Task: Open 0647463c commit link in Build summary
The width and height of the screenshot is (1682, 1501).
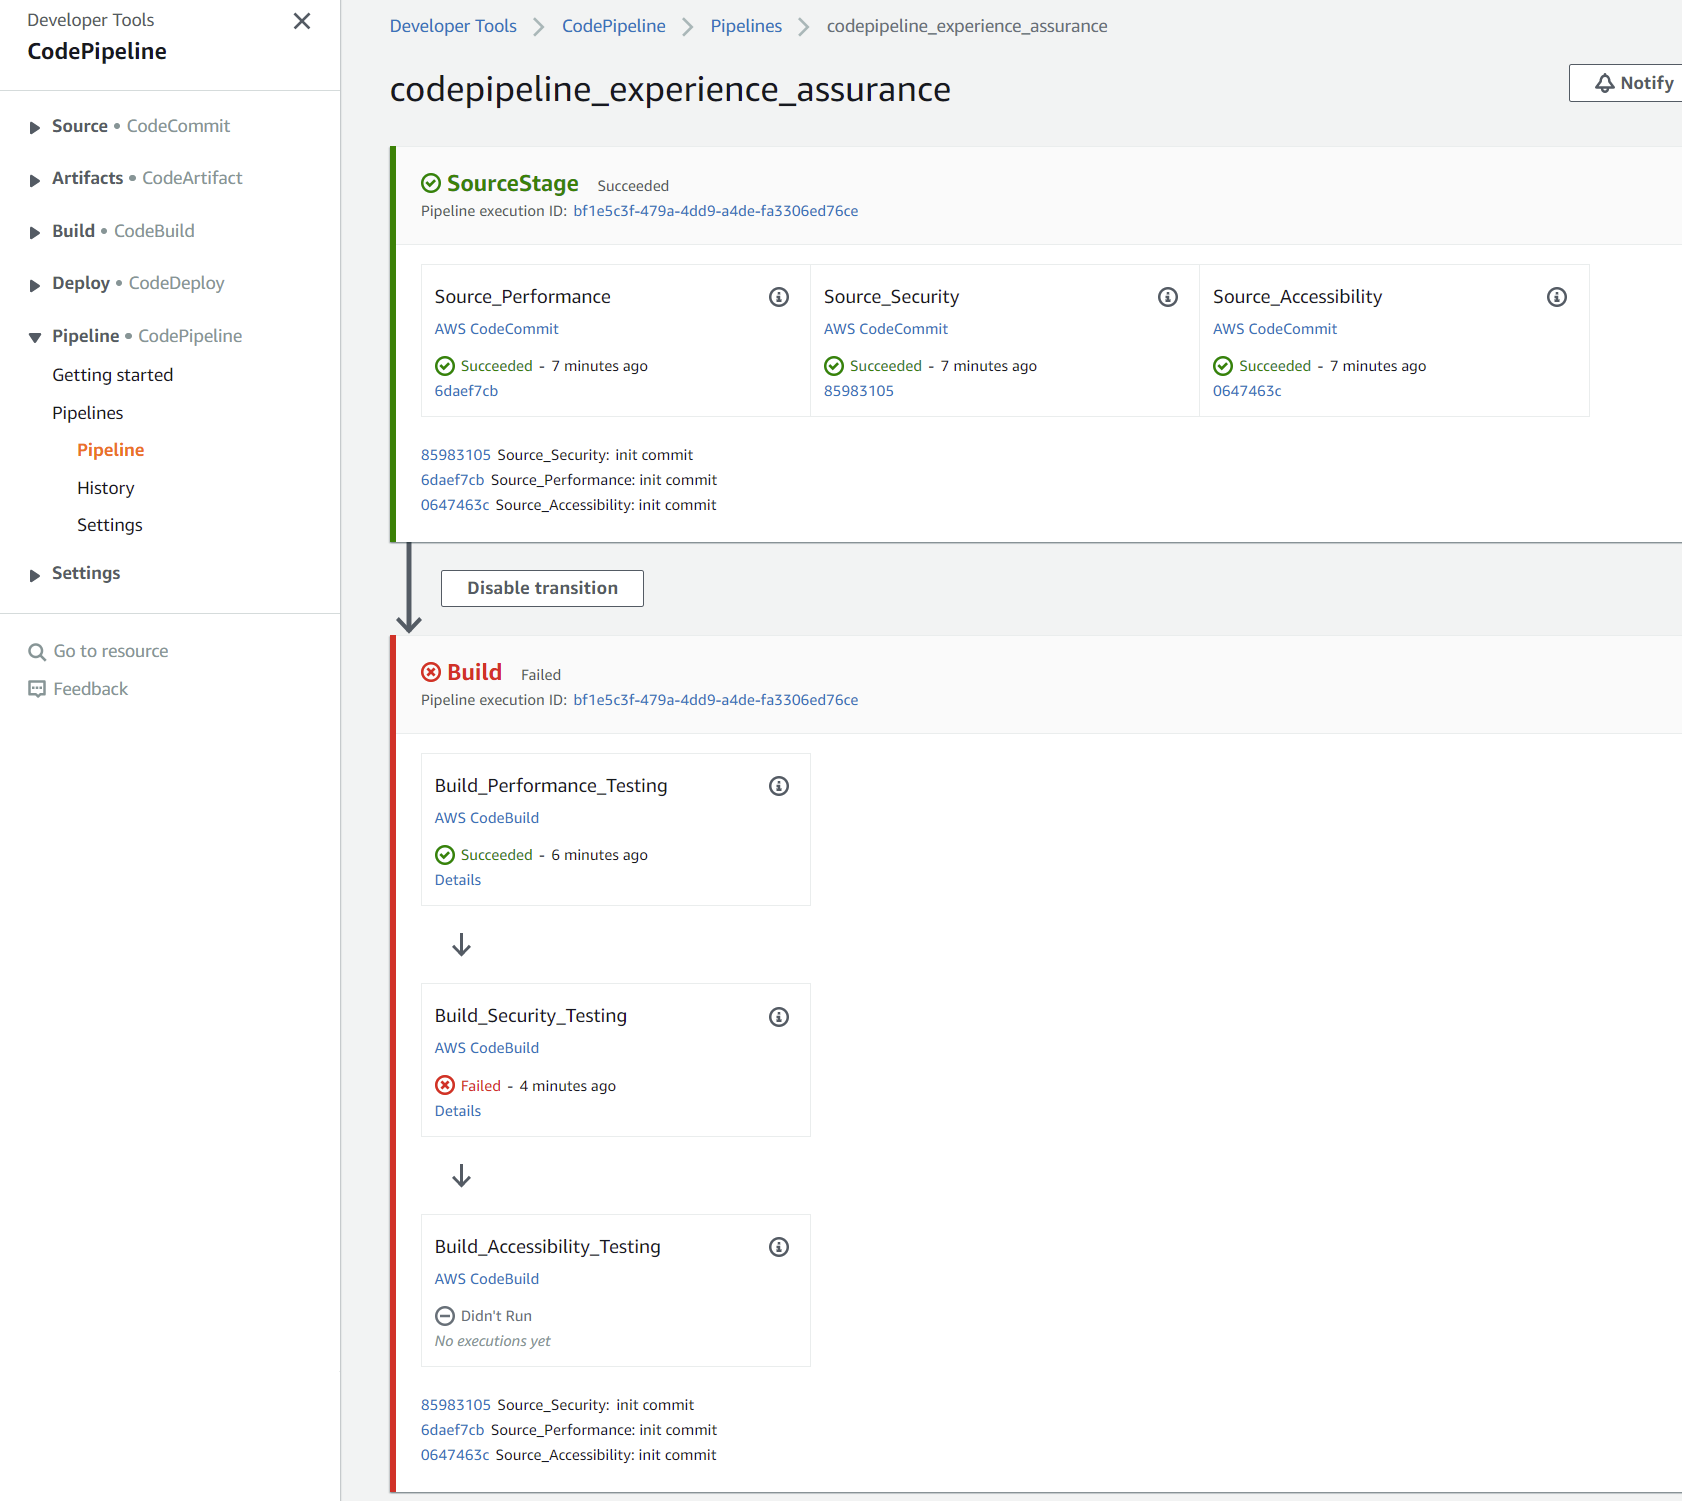Action: (455, 1455)
